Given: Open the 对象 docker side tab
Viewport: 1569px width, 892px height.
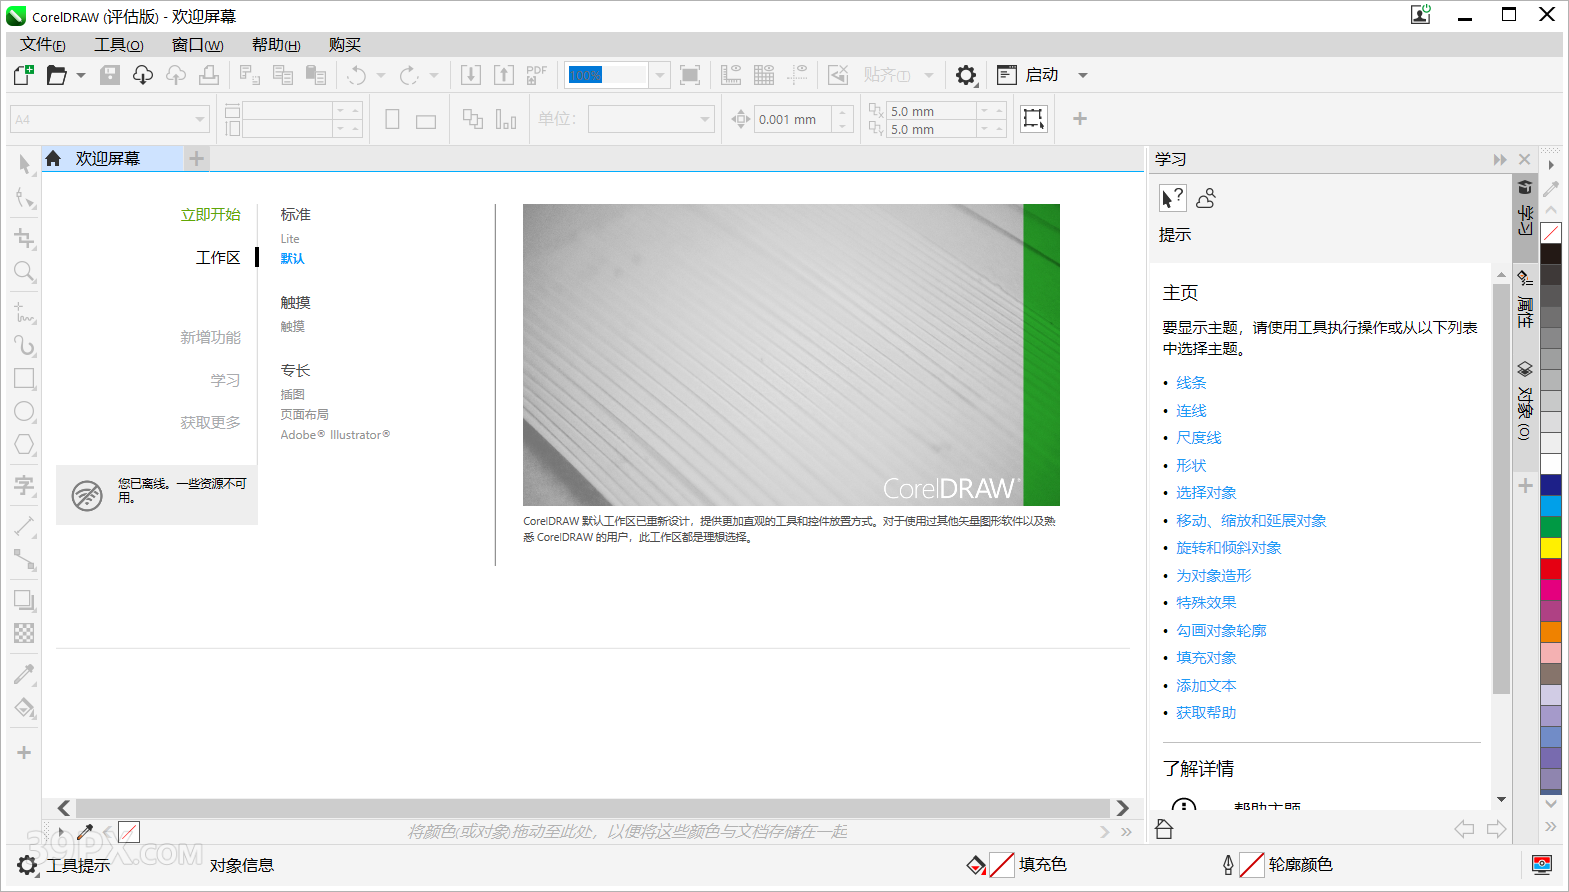Looking at the screenshot, I should tap(1525, 400).
